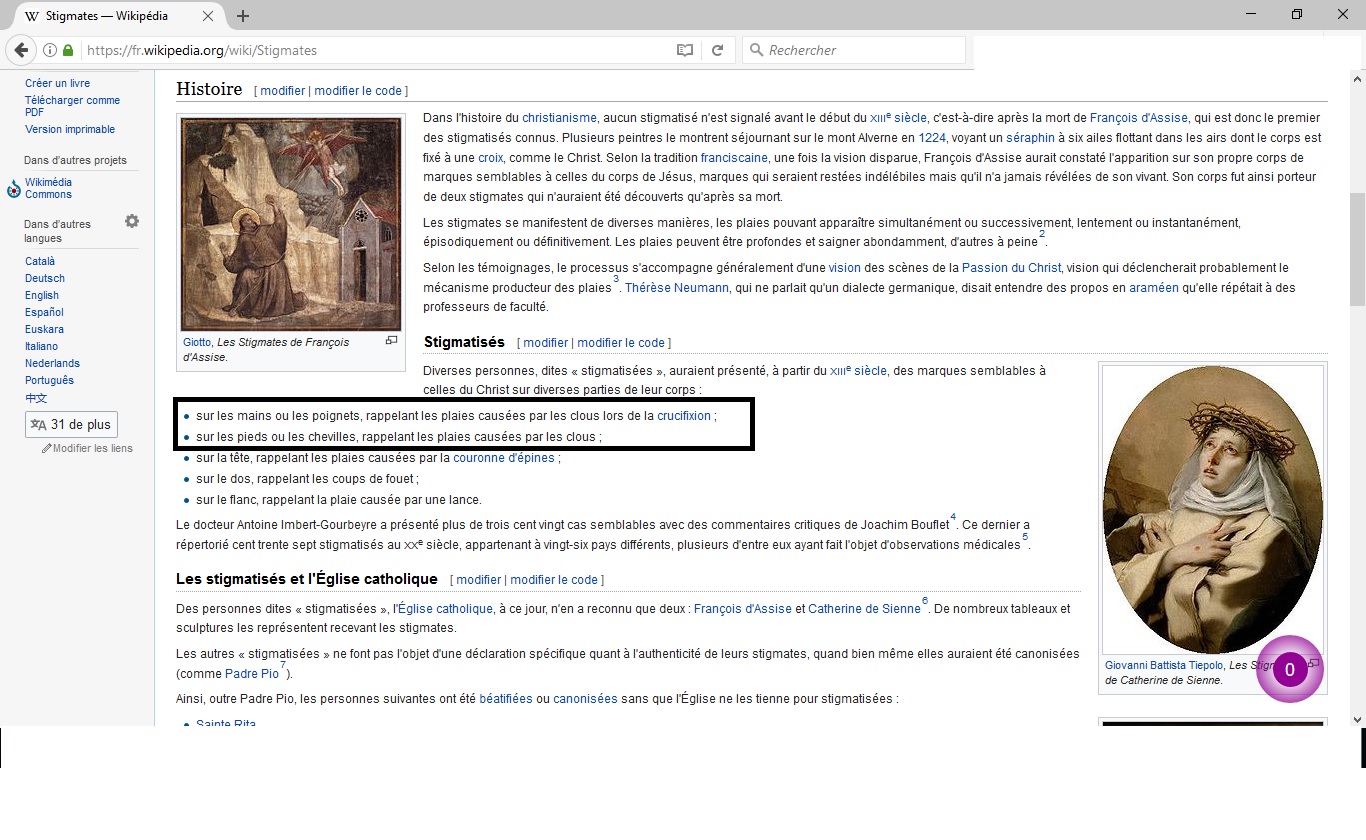The image size is (1366, 840).
Task: Enlarge the Giotto painting via its expand icon
Action: click(x=391, y=341)
